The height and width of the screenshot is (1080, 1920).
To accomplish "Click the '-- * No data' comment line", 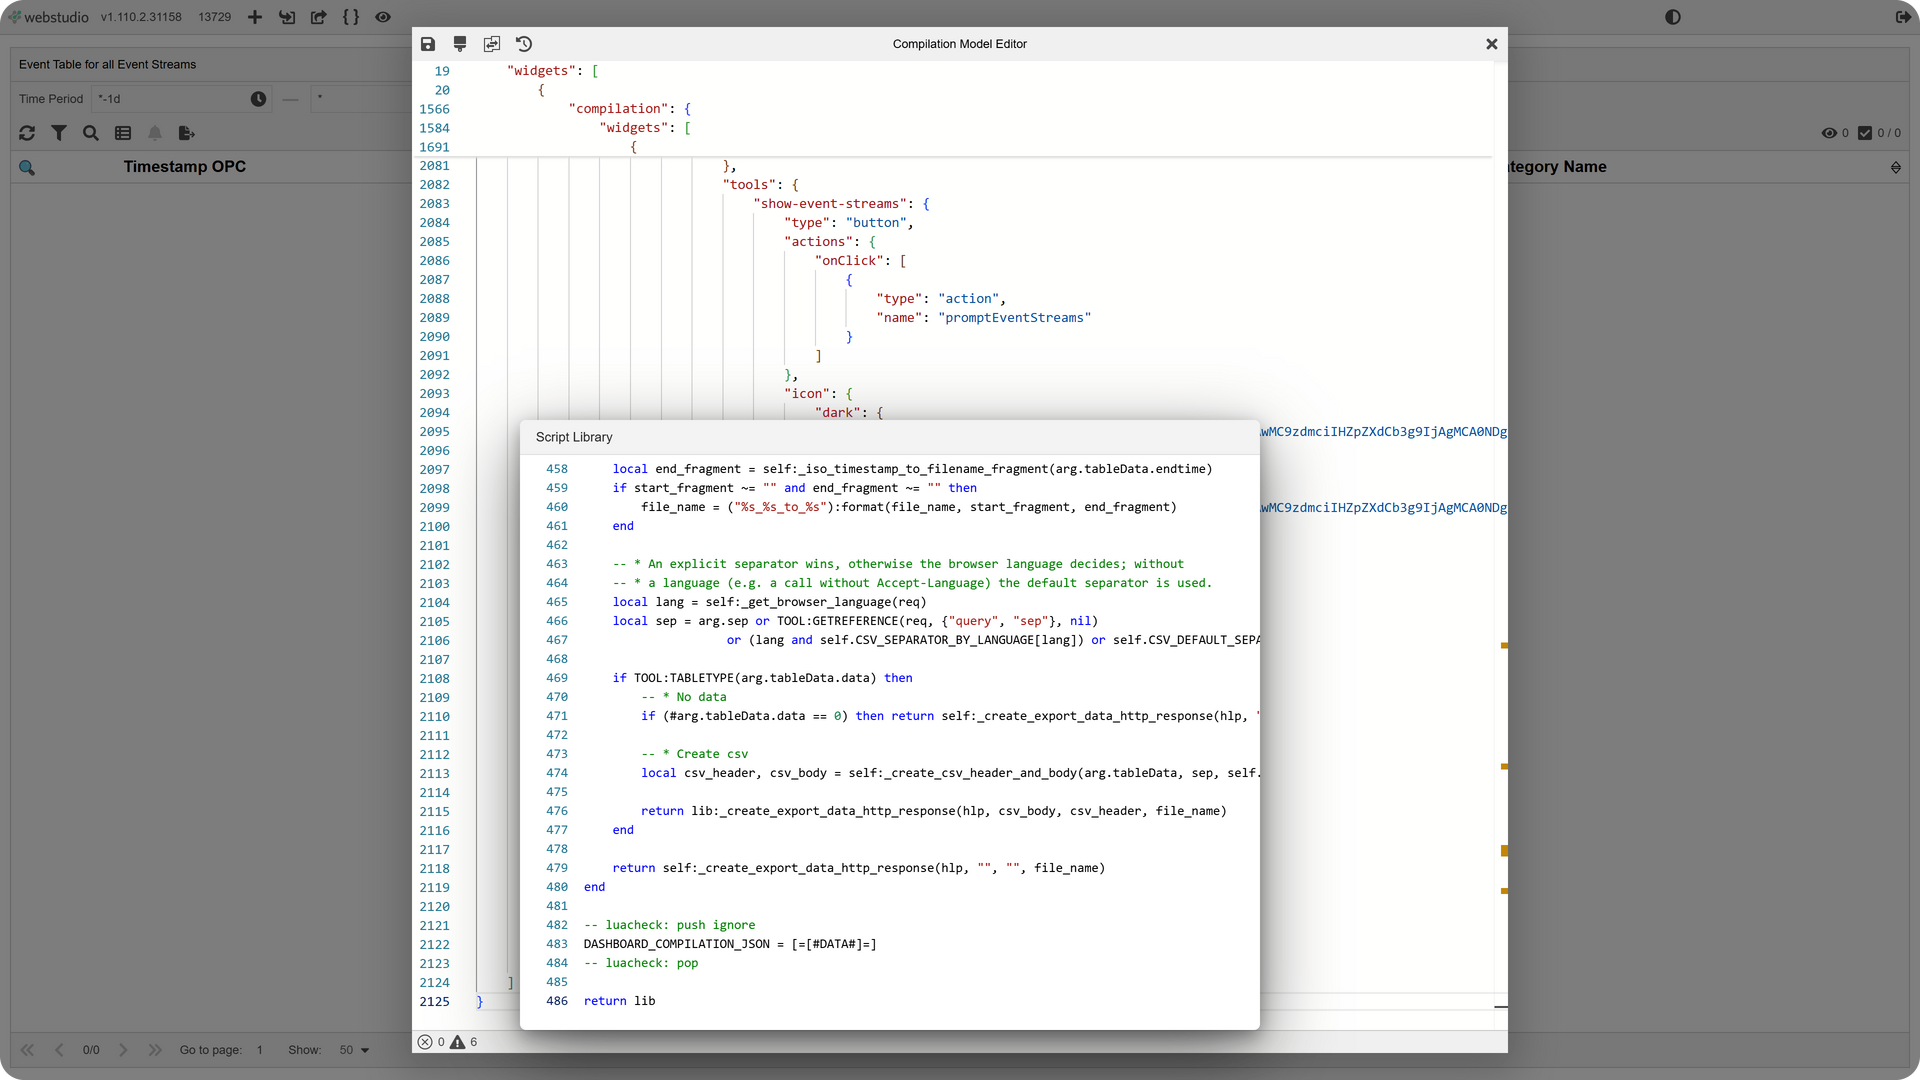I will click(x=684, y=697).
